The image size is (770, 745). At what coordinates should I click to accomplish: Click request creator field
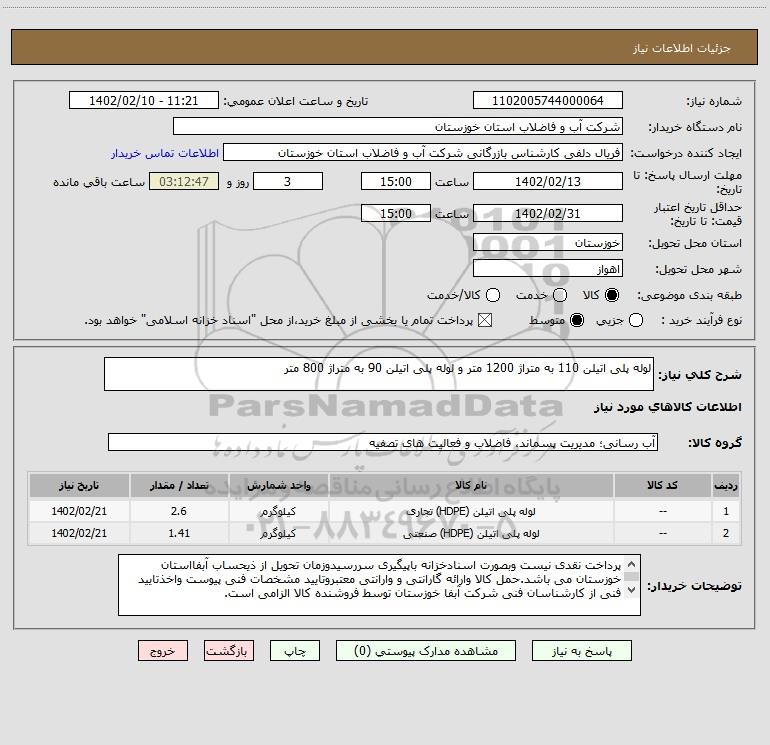(x=423, y=152)
